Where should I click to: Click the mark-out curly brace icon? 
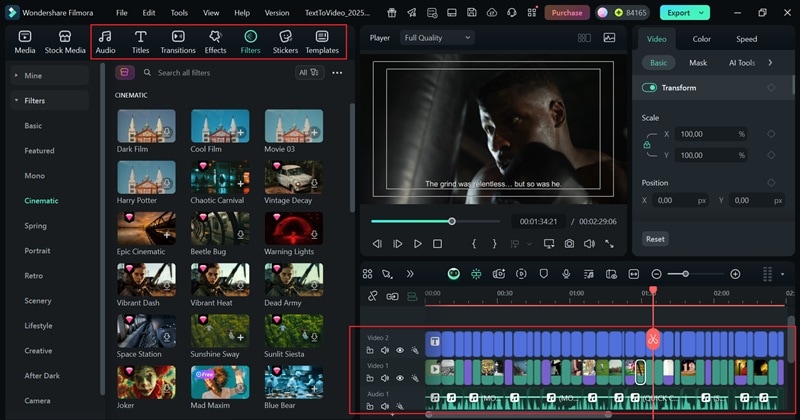(494, 244)
